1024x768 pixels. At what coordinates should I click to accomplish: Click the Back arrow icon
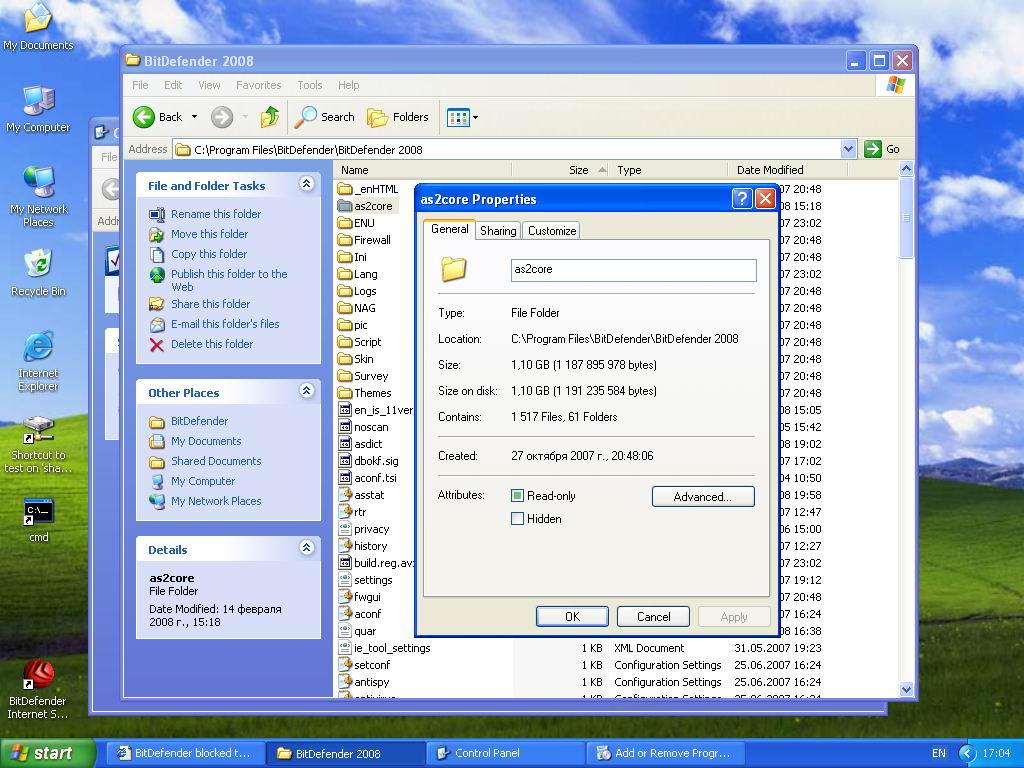pyautogui.click(x=144, y=117)
